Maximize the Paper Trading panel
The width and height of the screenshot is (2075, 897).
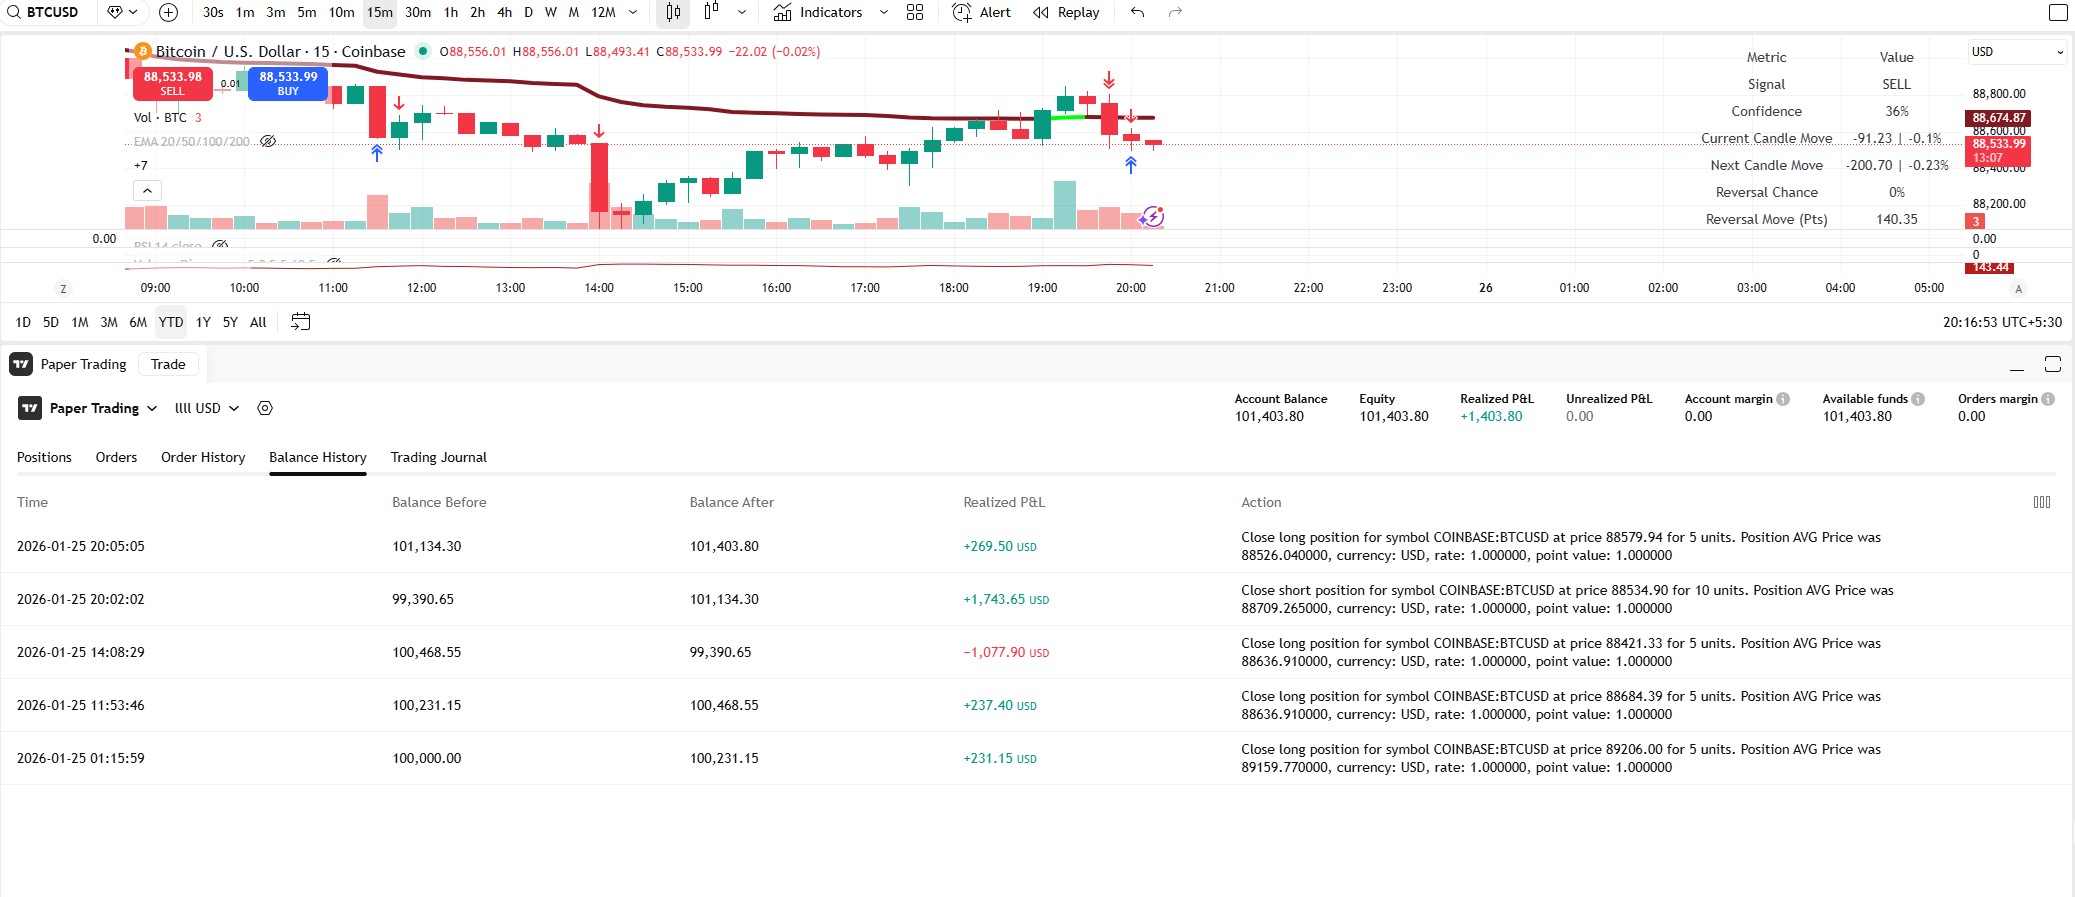(2053, 364)
